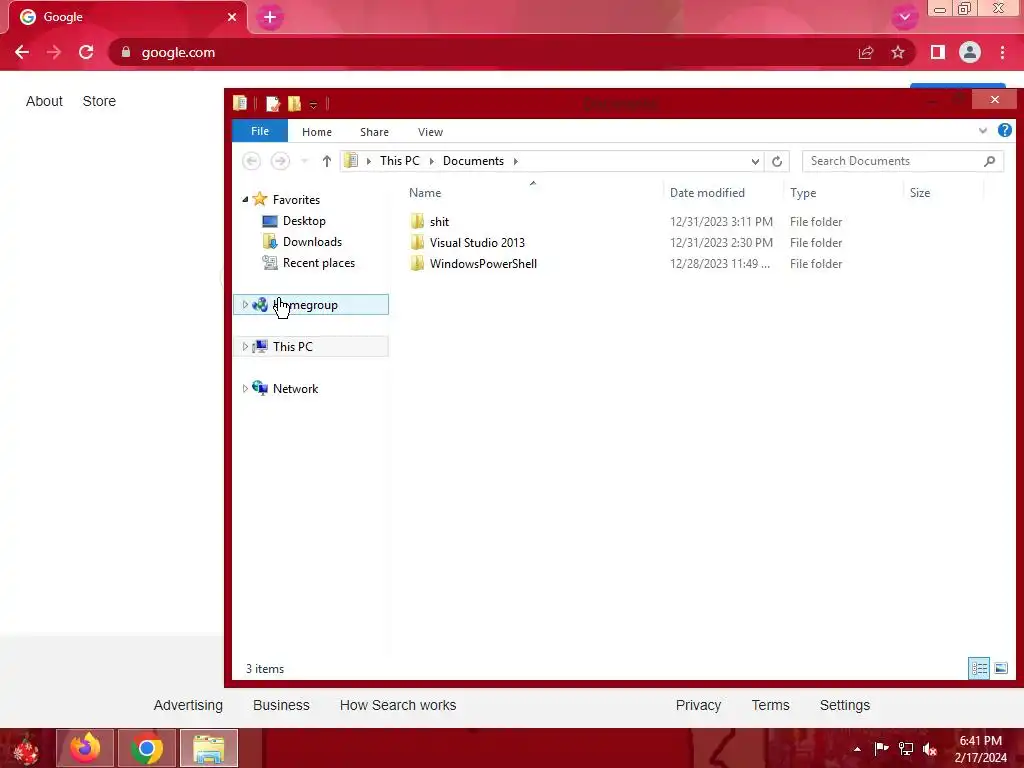Expand the This PC tree node
The height and width of the screenshot is (768, 1024).
pos(245,346)
